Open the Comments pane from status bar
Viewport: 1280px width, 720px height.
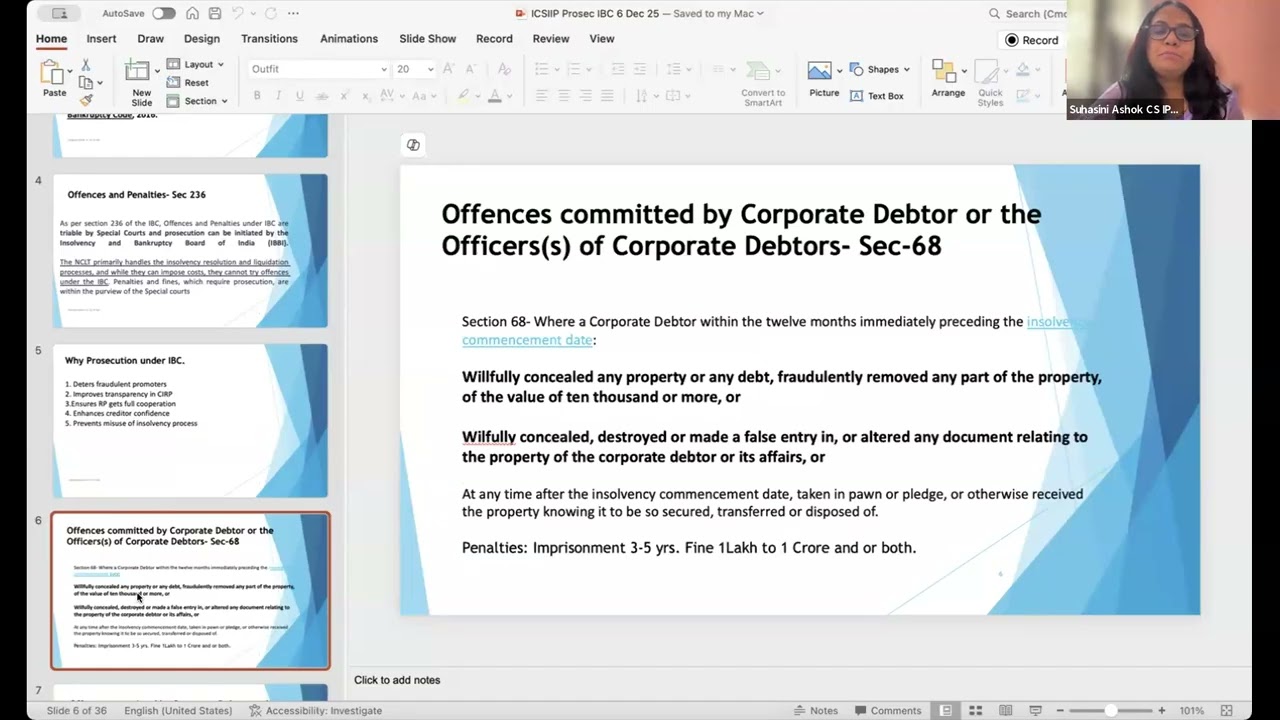tap(887, 711)
